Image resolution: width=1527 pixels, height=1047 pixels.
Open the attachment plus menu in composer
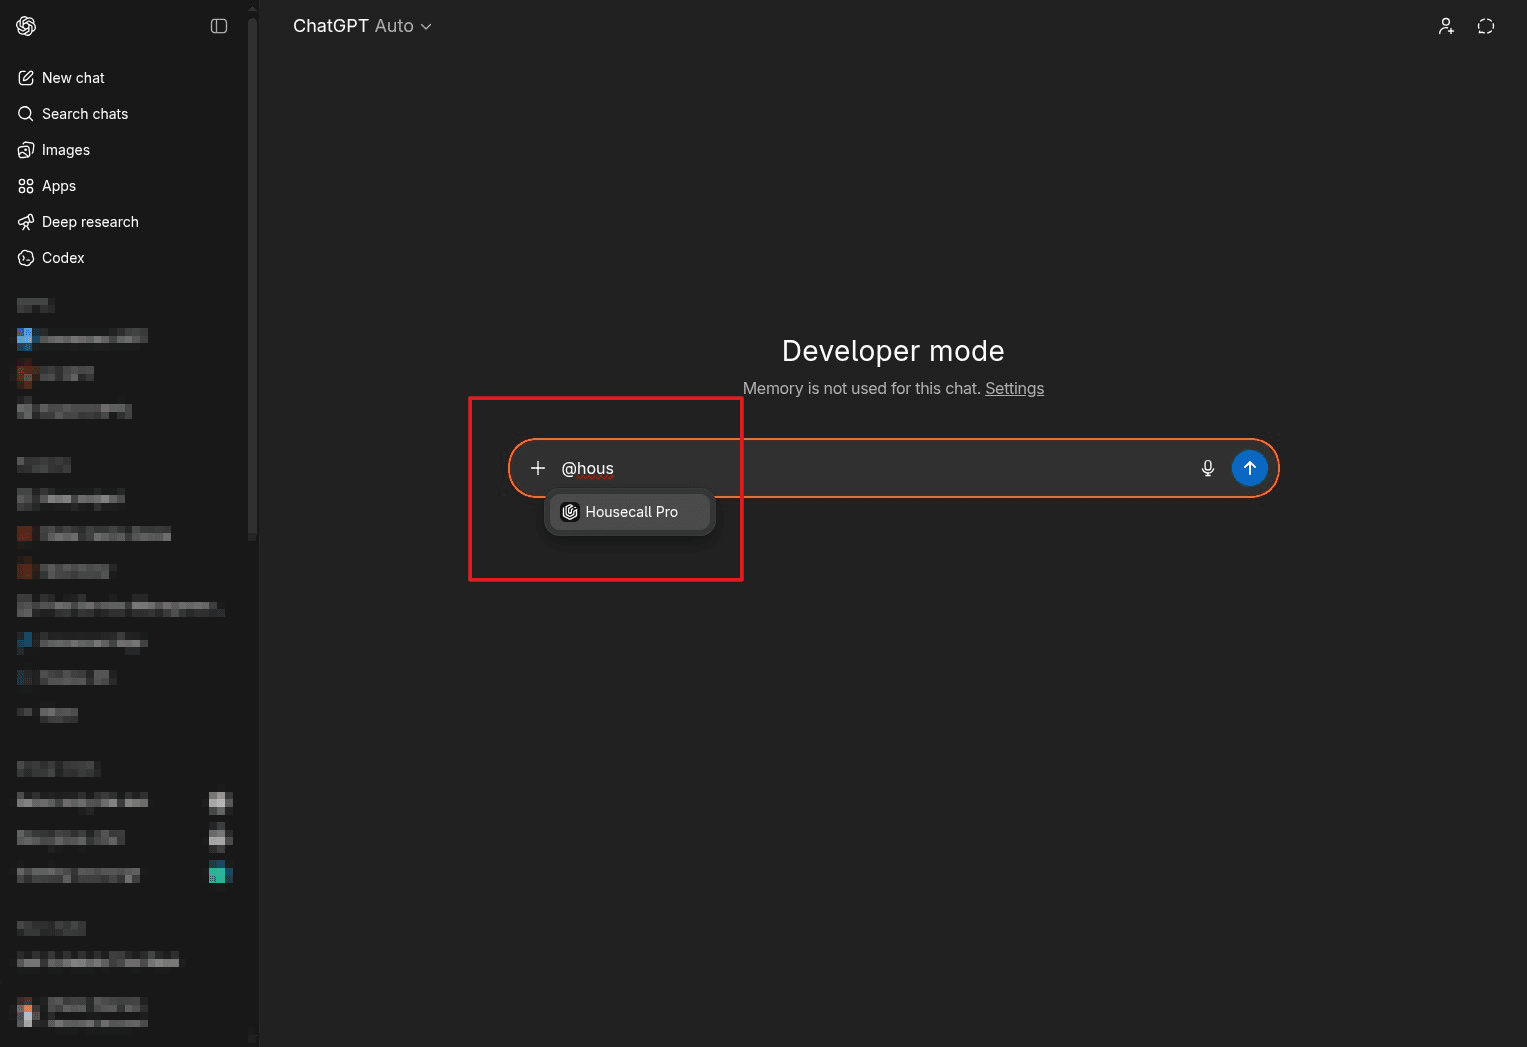point(538,467)
